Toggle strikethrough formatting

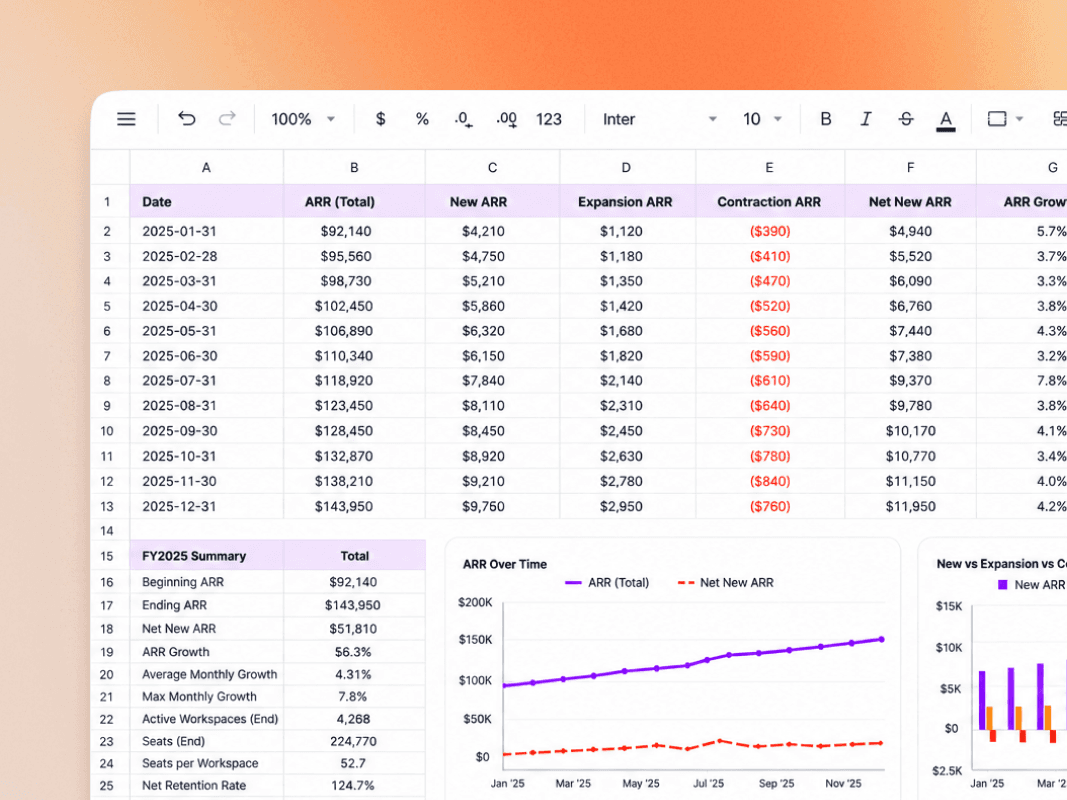point(906,119)
